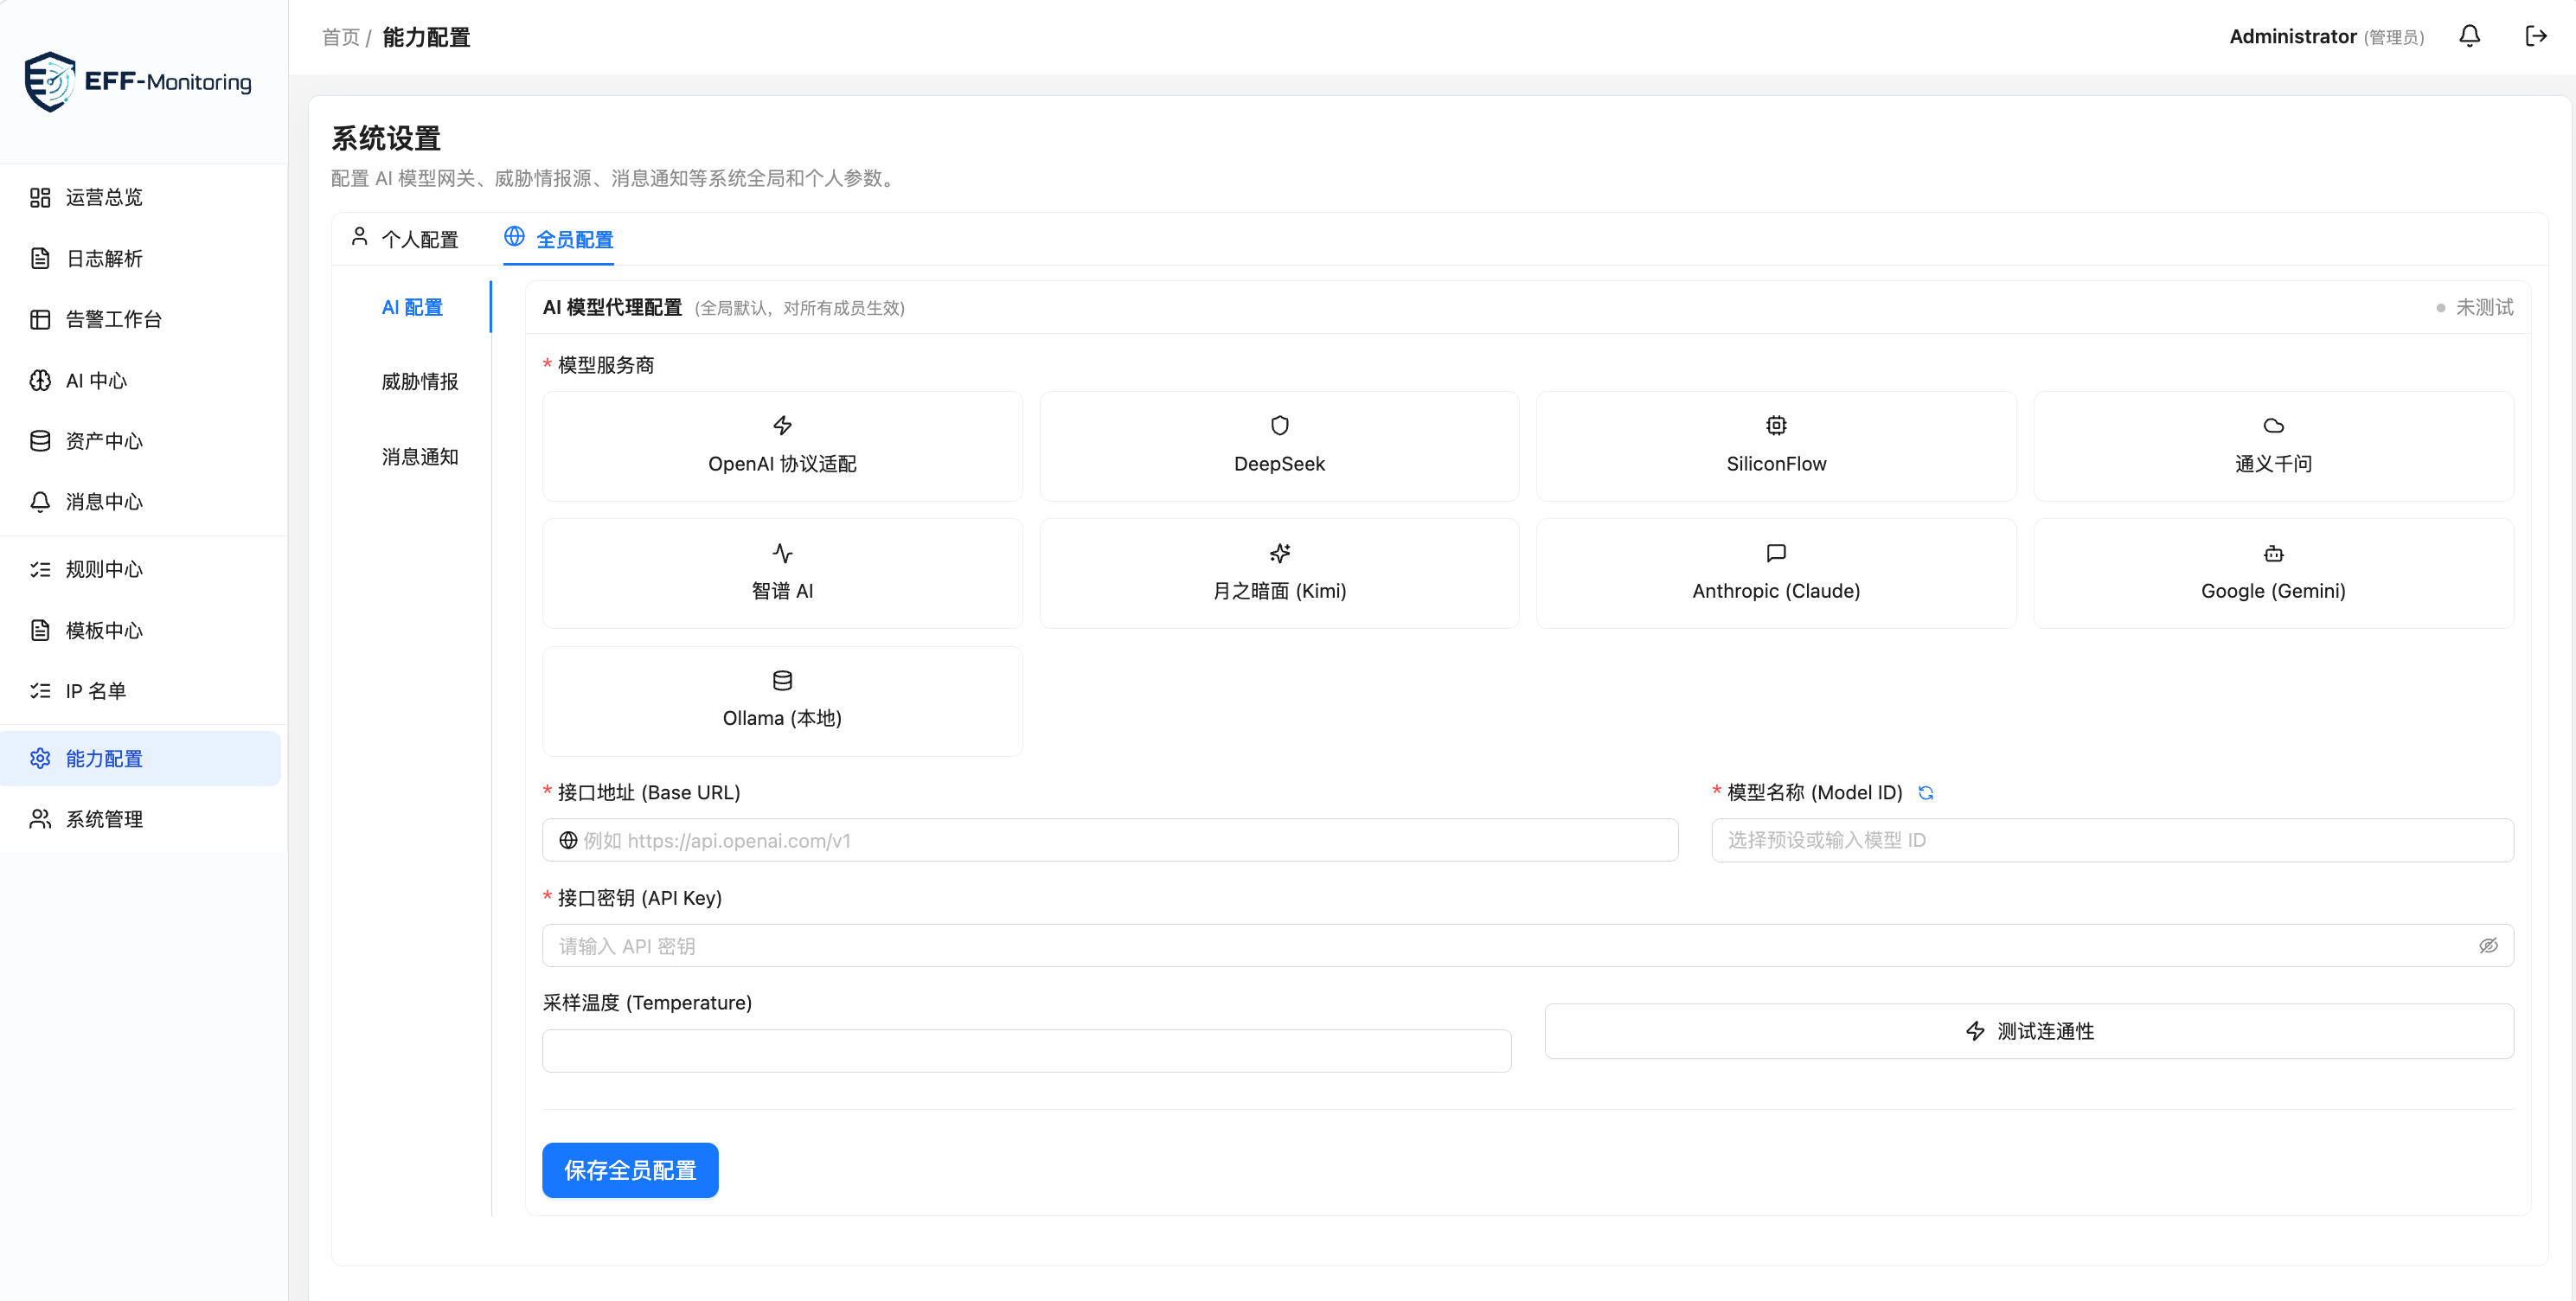
Task: Click the chat bubble icon on the Anthropic (Claude) card
Action: click(x=1776, y=553)
